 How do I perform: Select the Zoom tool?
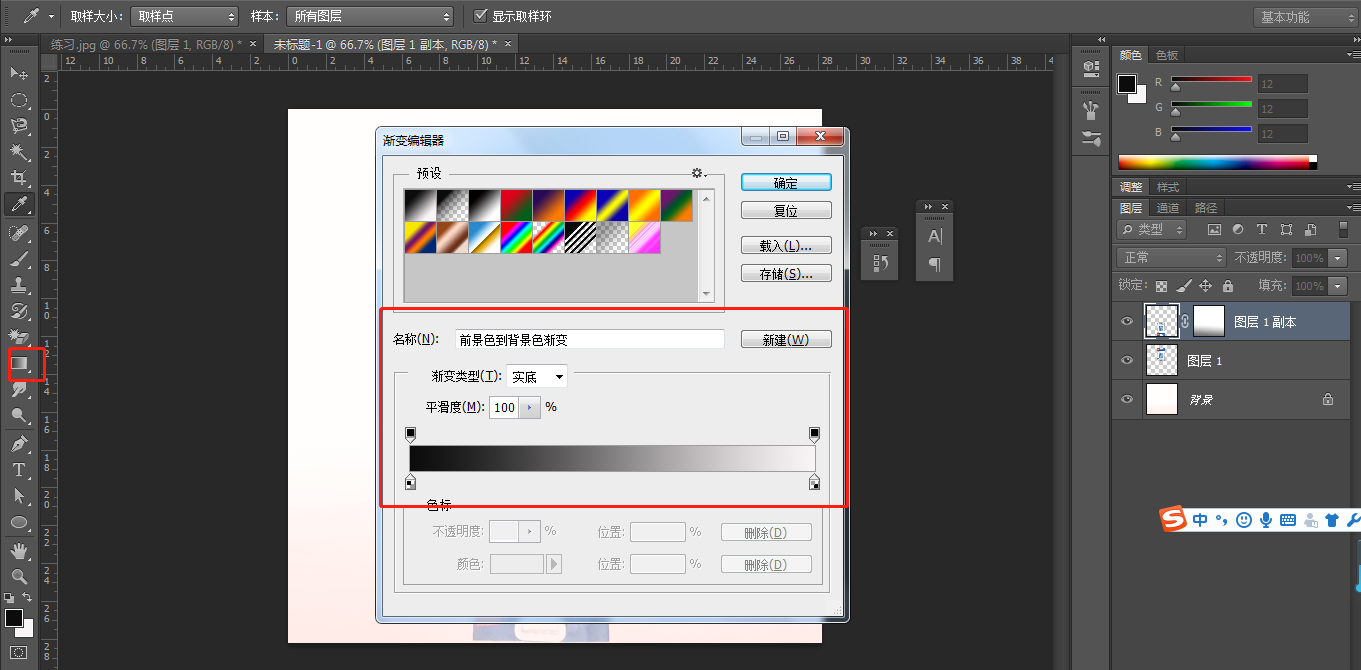pos(19,576)
